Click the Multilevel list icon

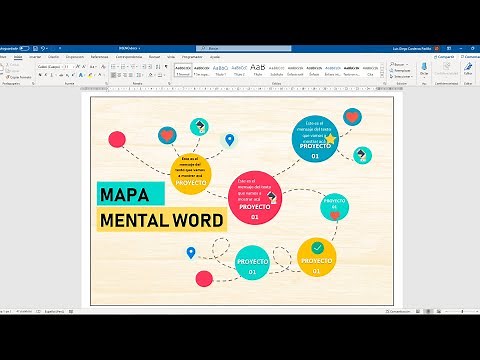(x=134, y=67)
